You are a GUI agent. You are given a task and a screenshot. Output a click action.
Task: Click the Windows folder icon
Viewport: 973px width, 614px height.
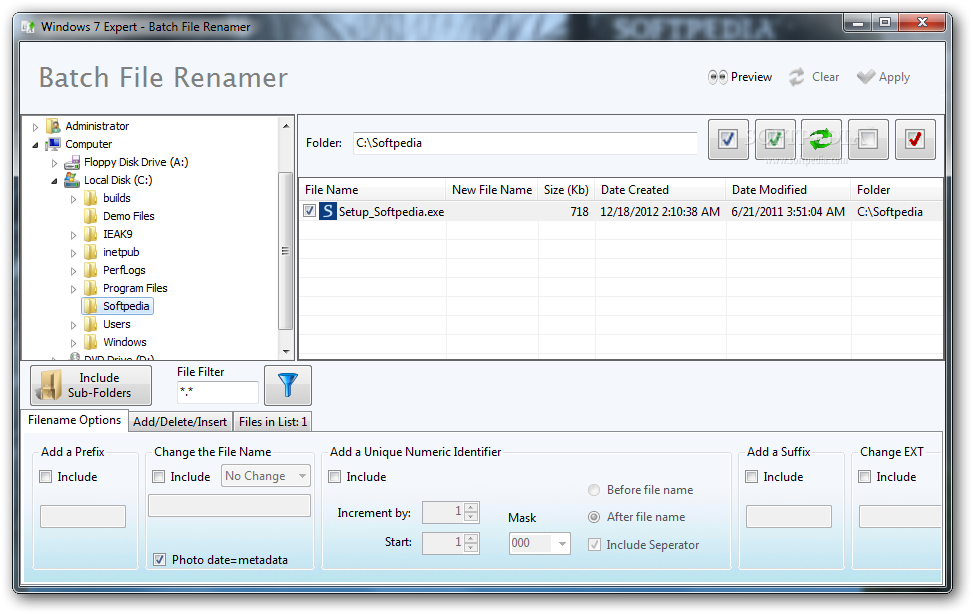point(91,342)
